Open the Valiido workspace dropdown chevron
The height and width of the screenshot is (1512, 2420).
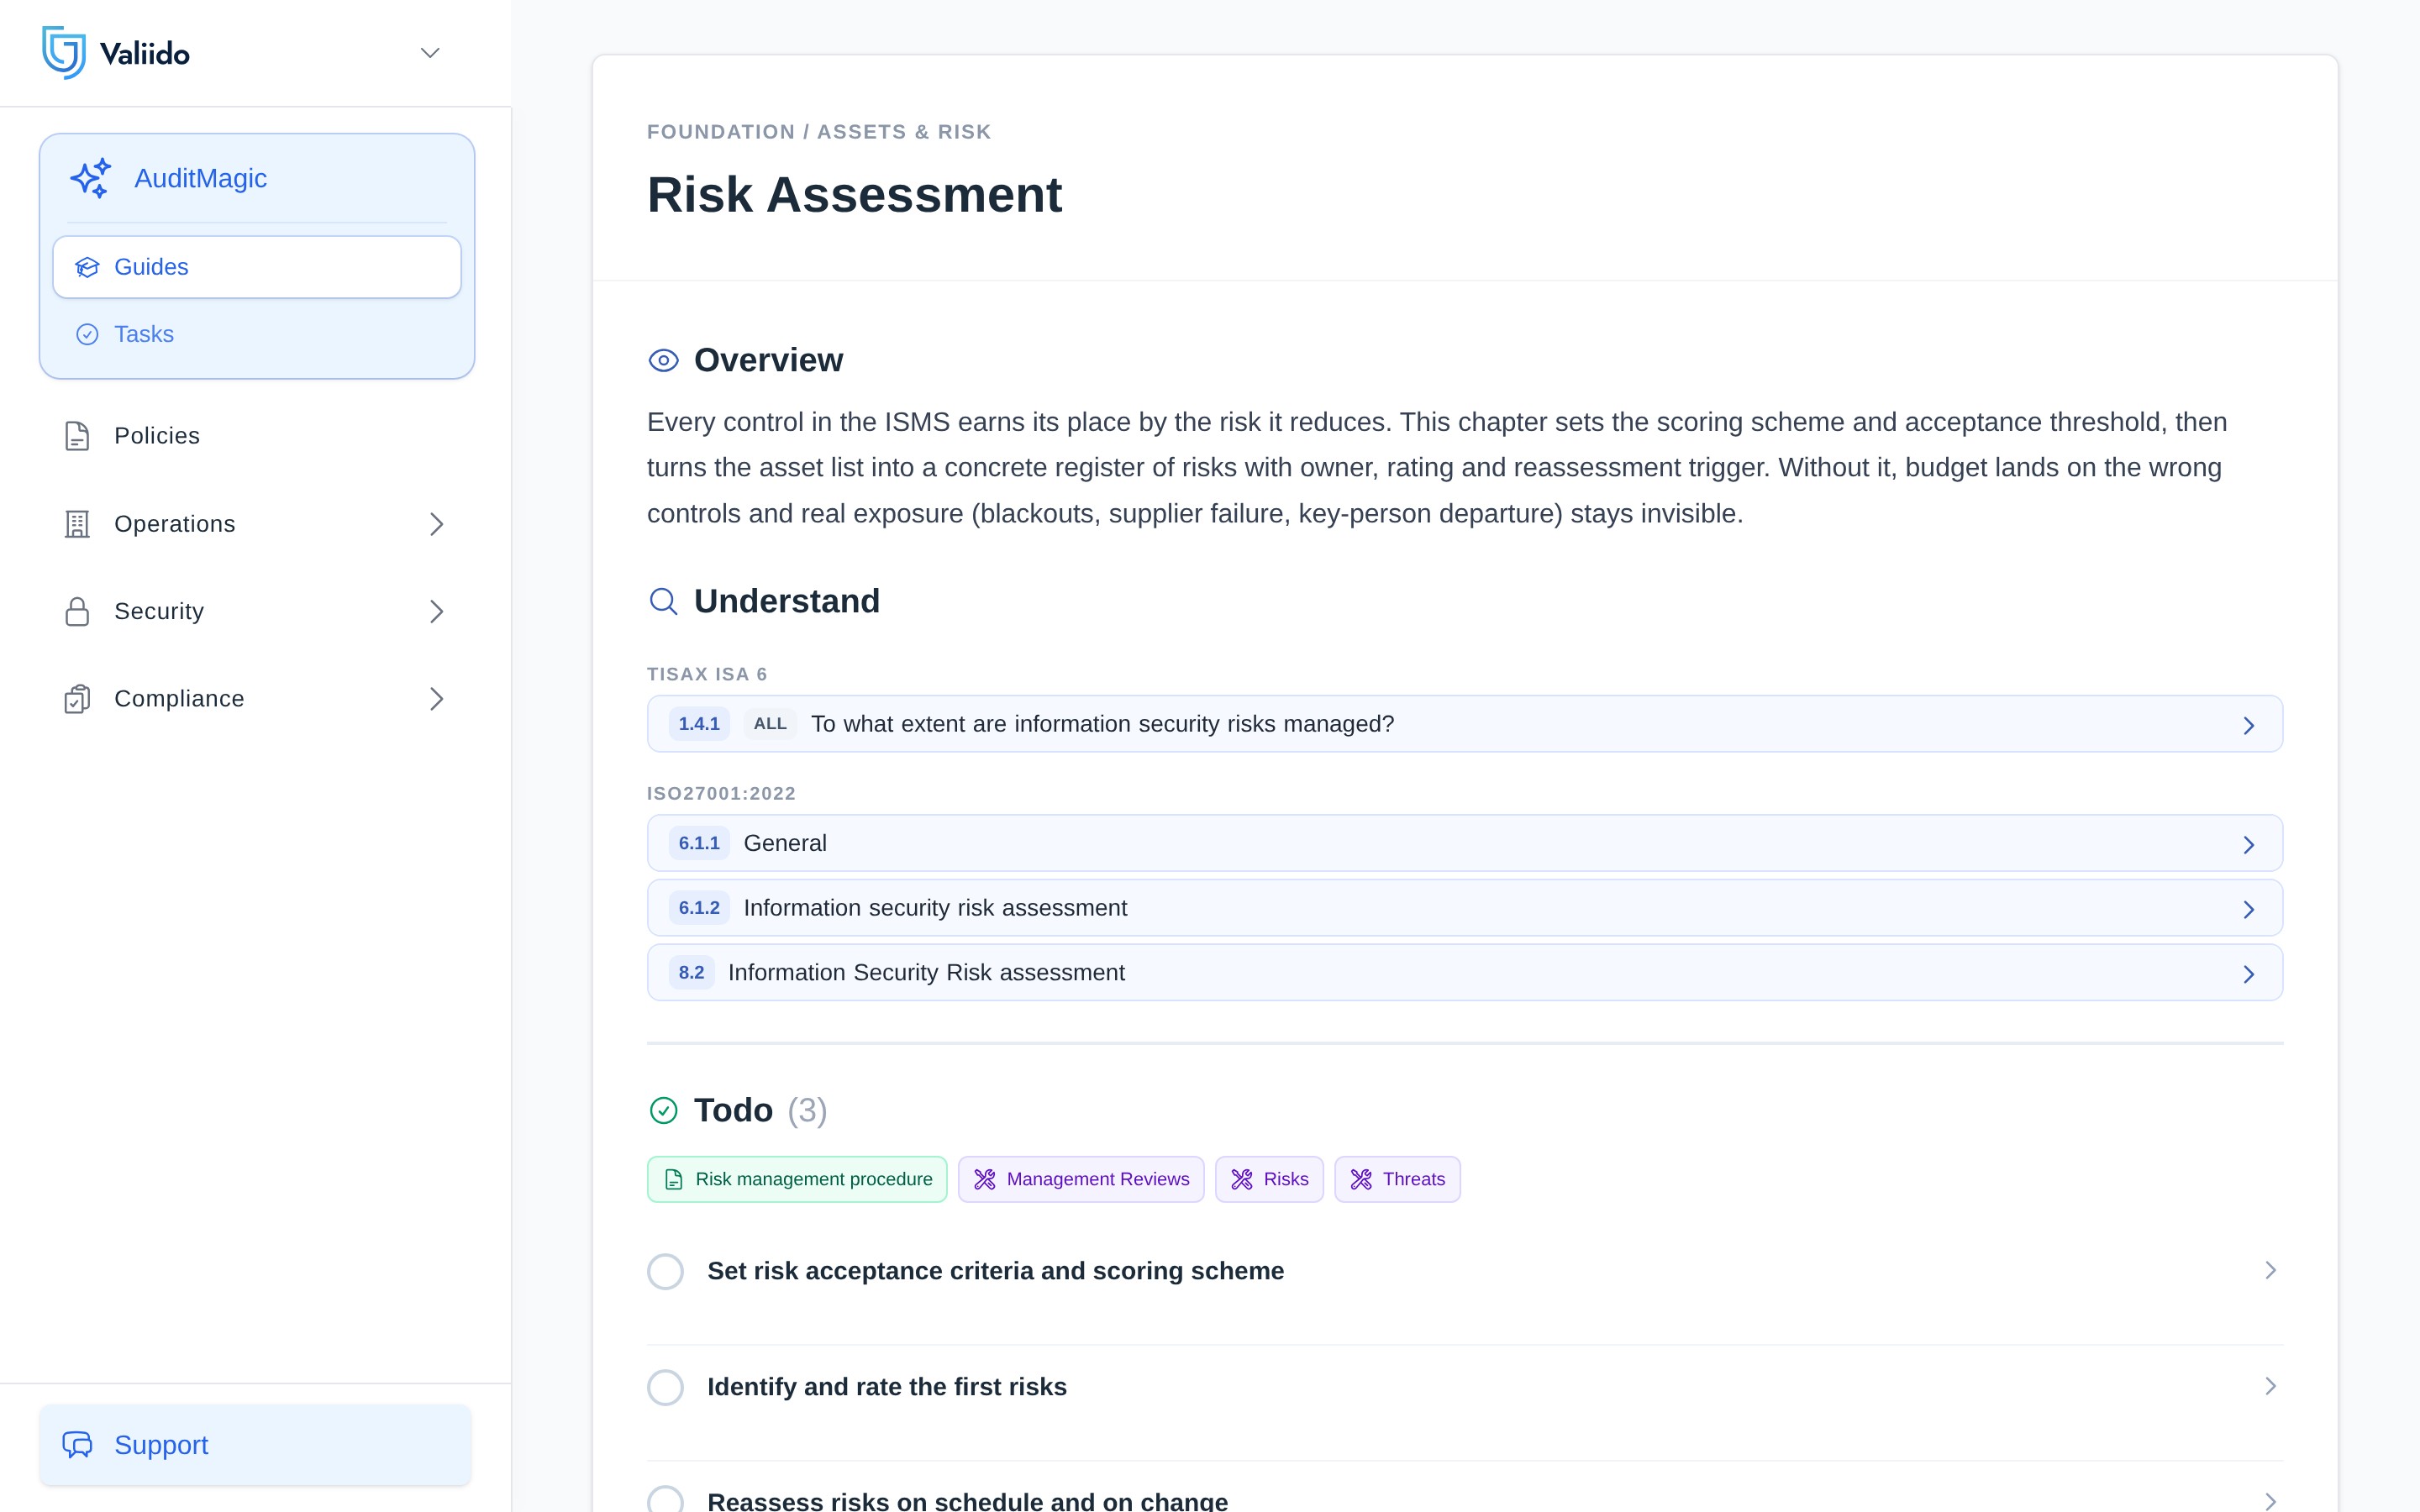(x=430, y=53)
